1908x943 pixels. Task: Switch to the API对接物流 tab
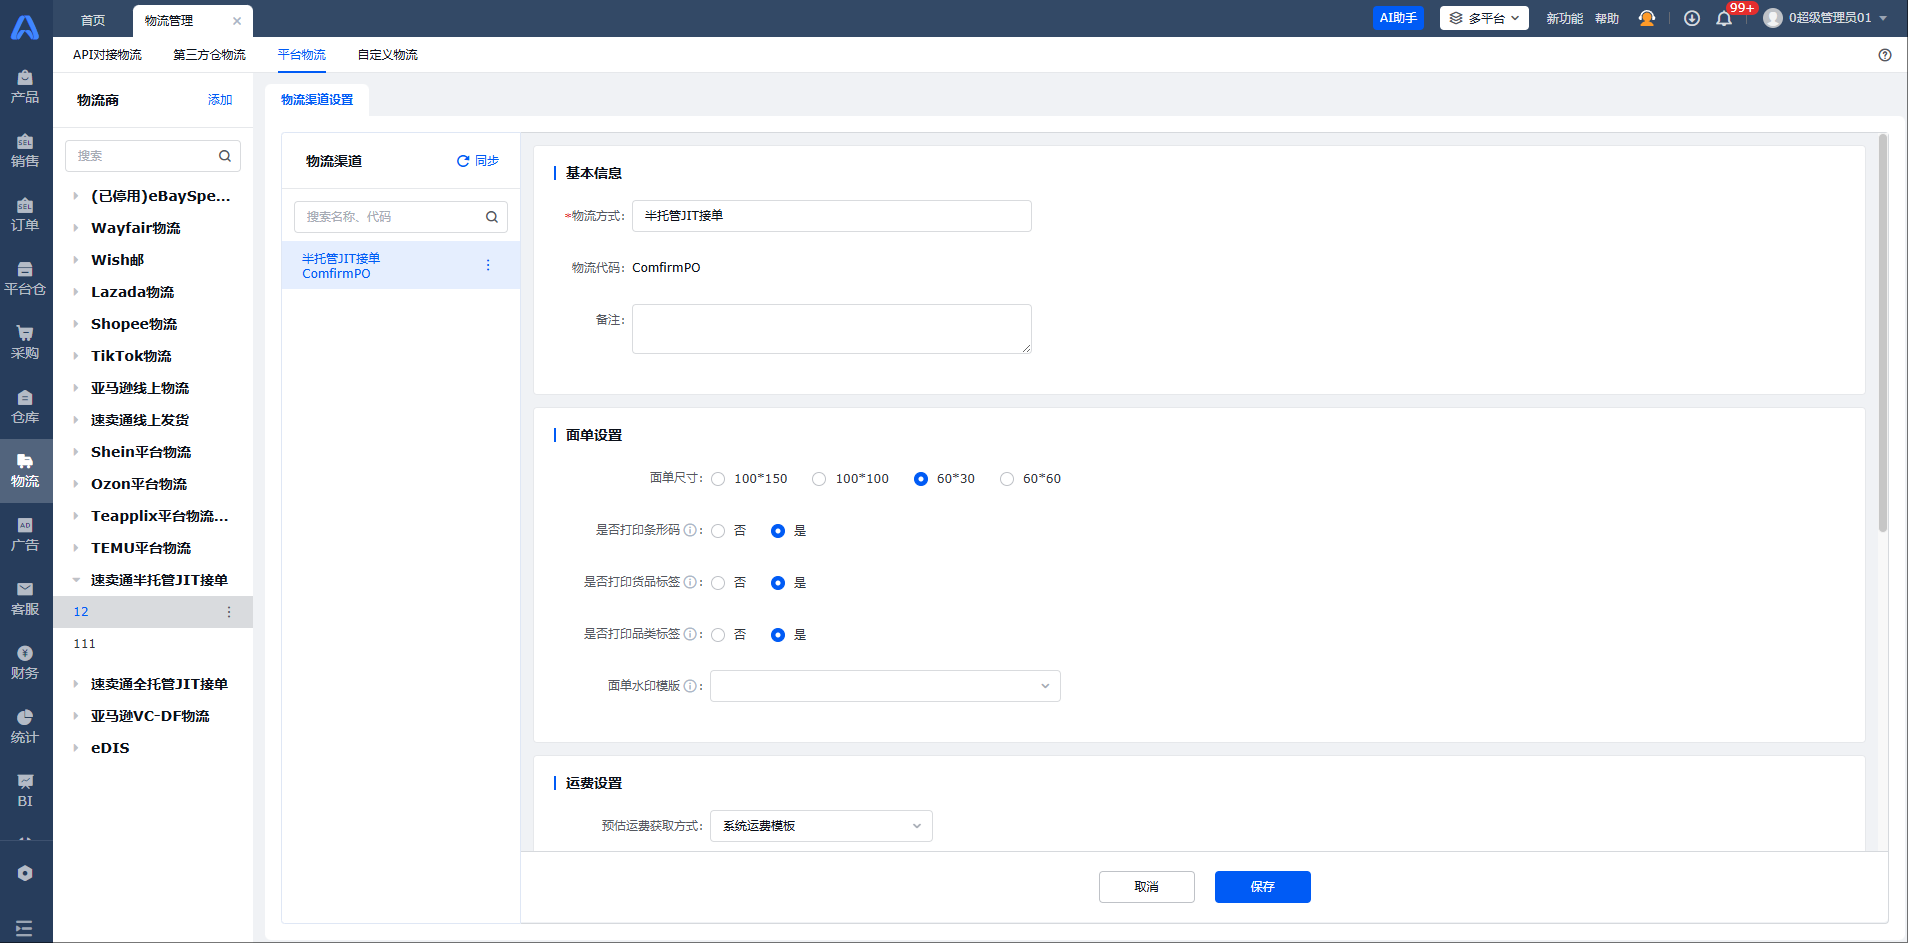tap(107, 55)
